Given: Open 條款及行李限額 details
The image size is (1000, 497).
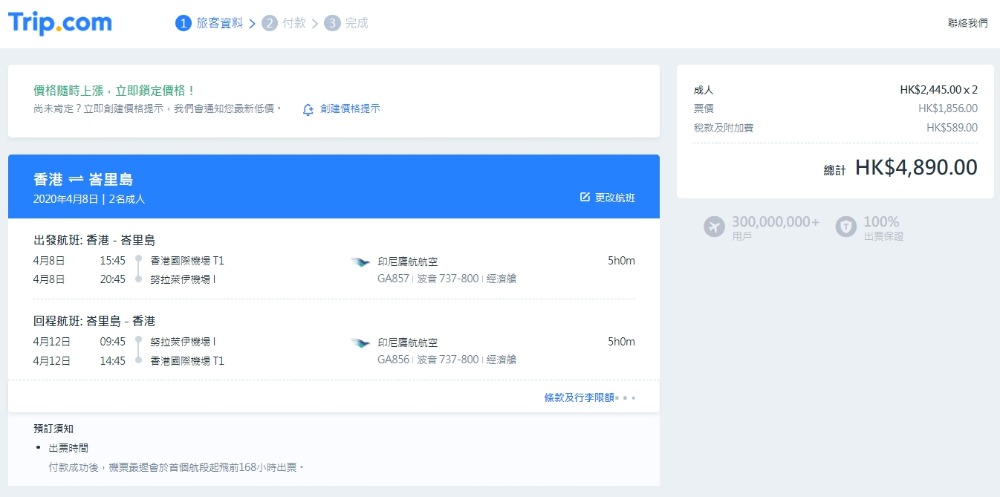Looking at the screenshot, I should point(578,397).
